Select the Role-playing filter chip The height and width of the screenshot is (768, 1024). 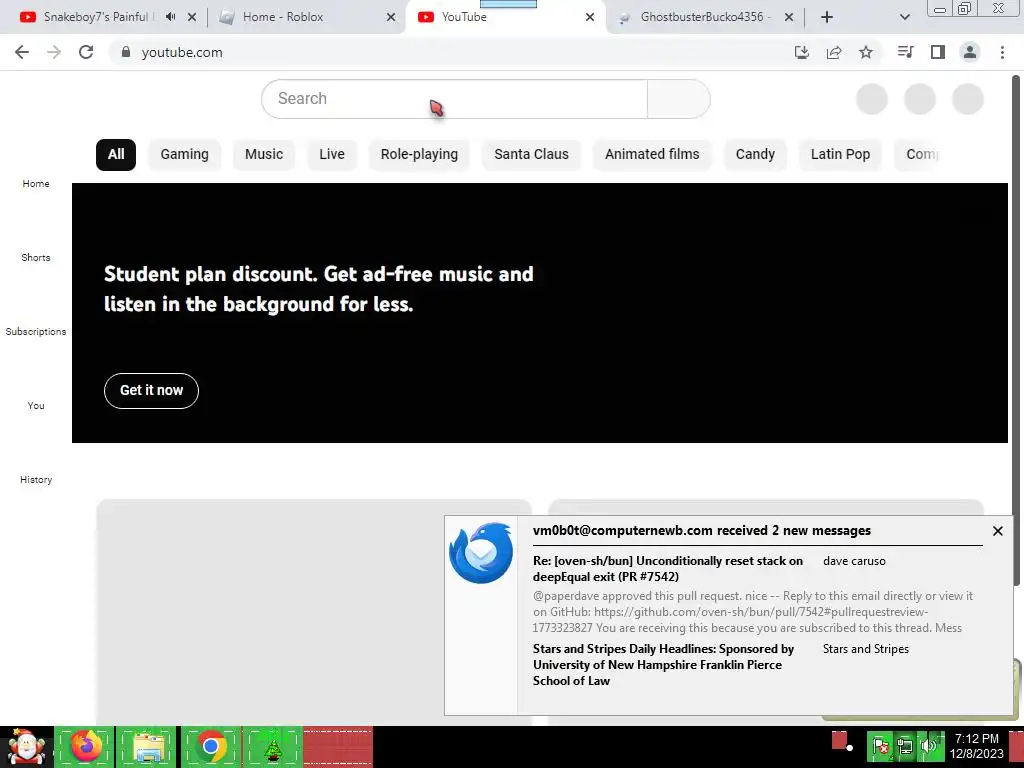(419, 155)
